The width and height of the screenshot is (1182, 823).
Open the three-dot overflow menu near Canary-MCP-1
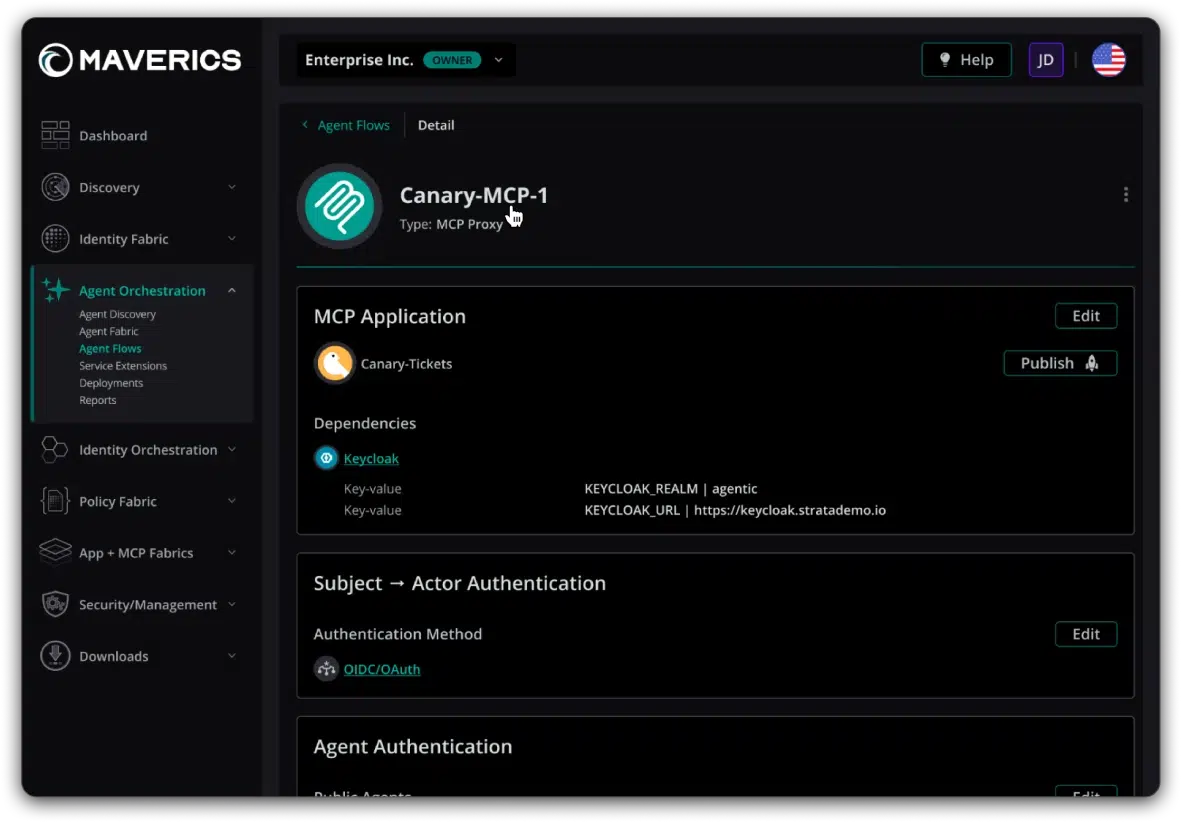1125,193
